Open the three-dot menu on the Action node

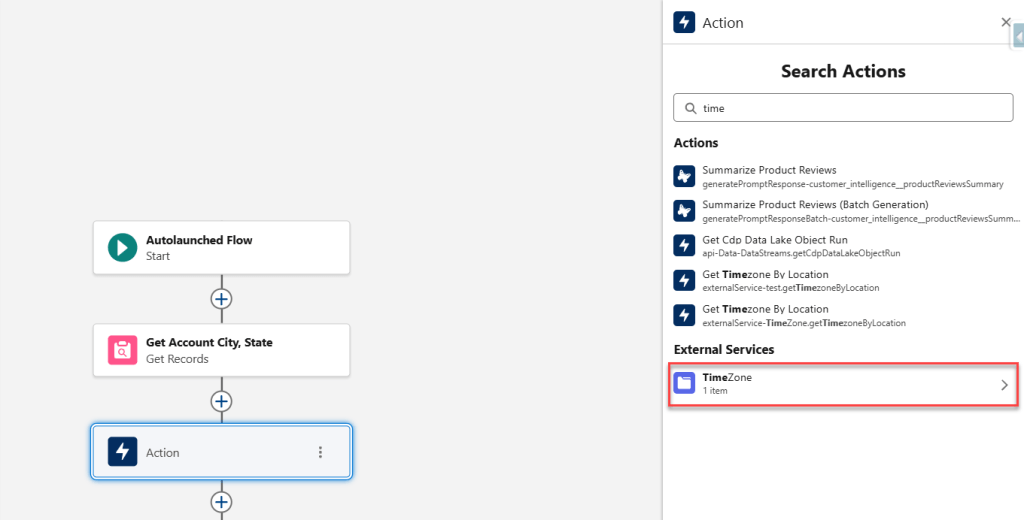pos(320,452)
